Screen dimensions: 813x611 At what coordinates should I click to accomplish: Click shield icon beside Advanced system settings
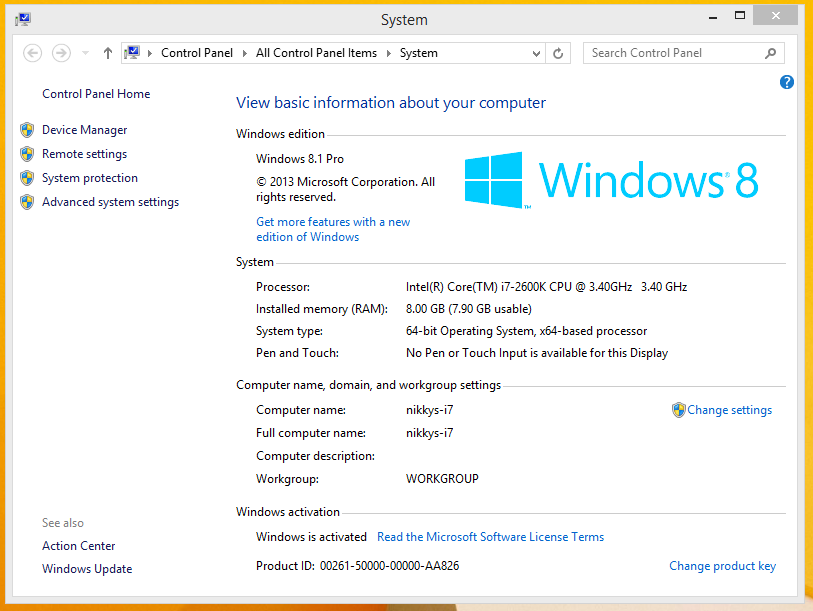(x=27, y=202)
